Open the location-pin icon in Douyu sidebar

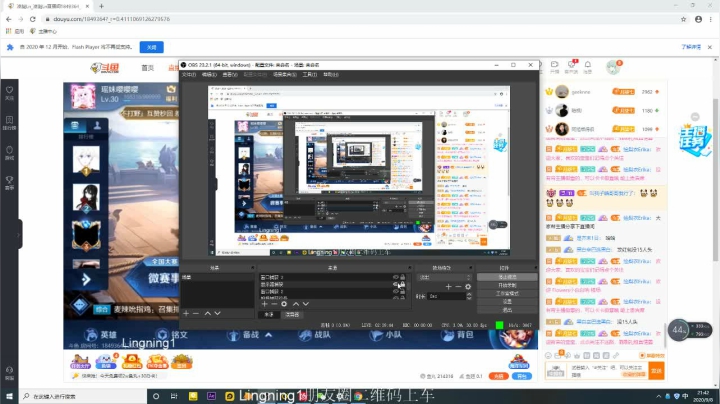(x=9, y=153)
